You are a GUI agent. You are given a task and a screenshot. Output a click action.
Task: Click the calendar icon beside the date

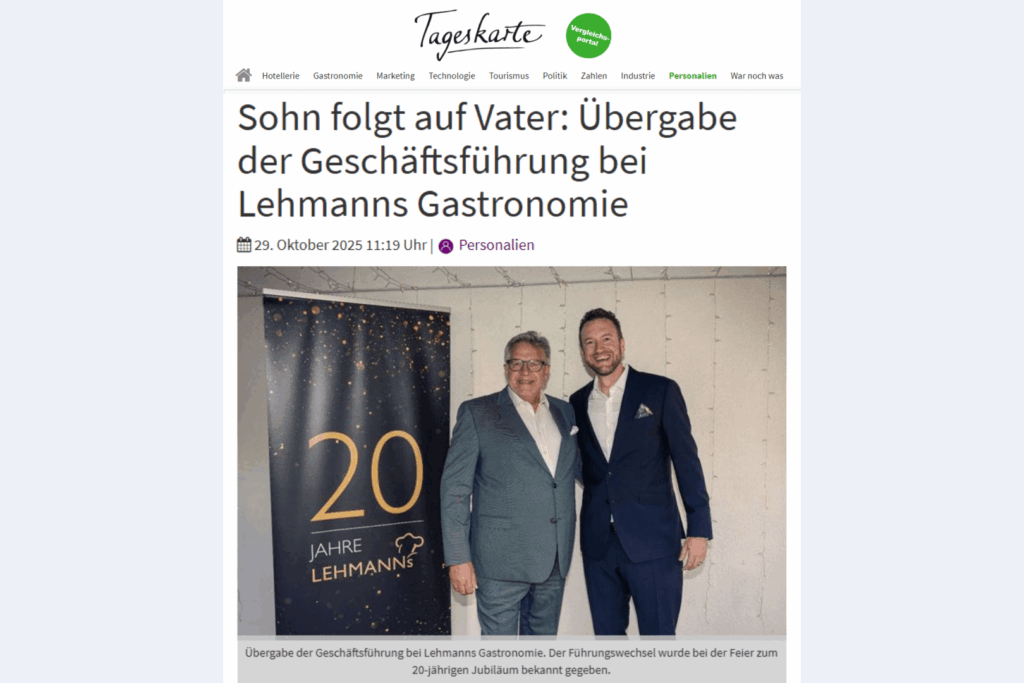click(244, 245)
